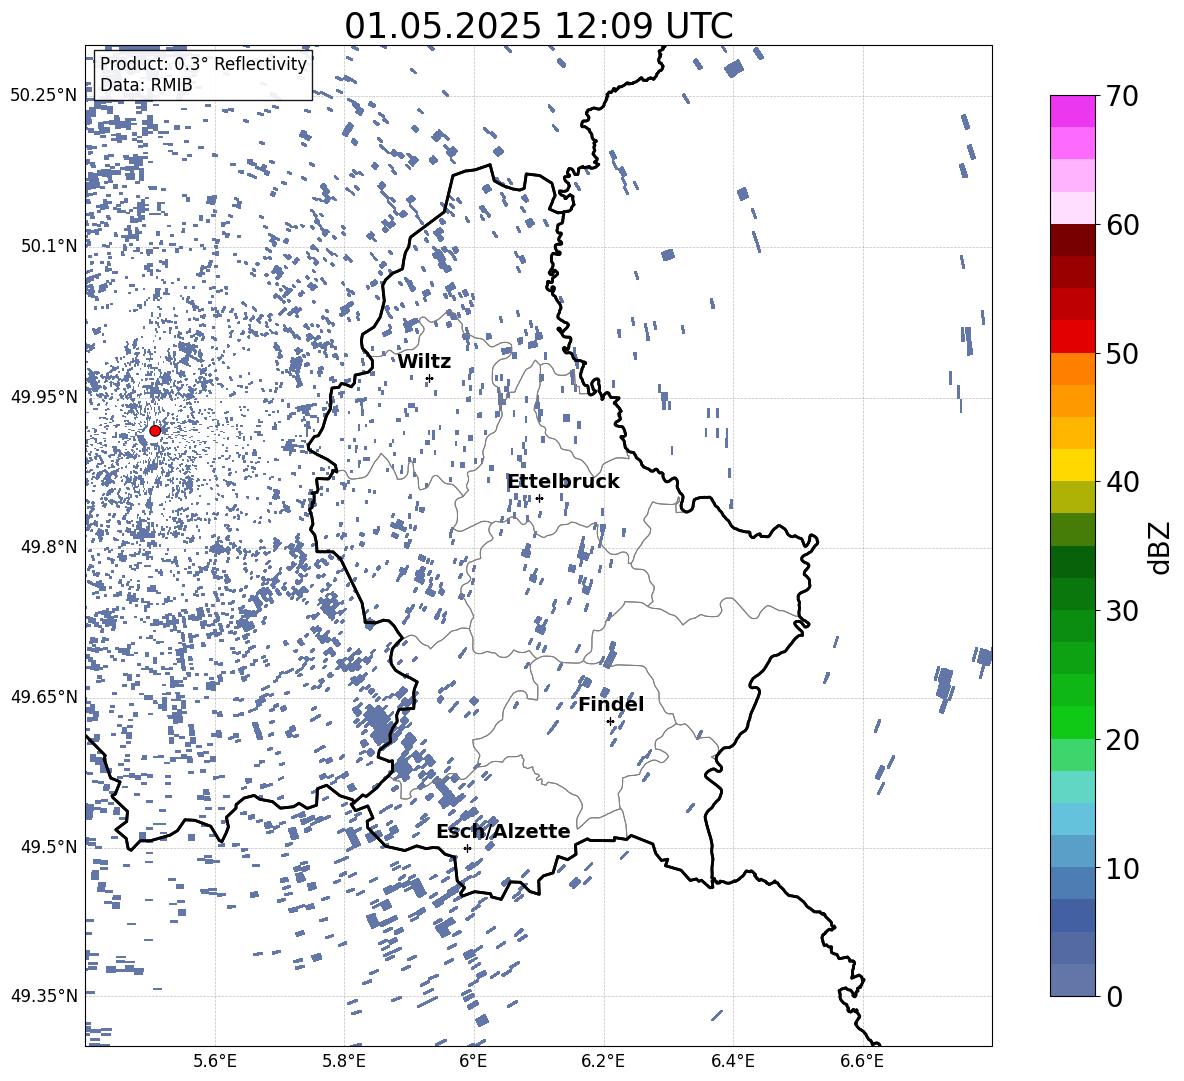Click the 6.6°E longitude label
Image resolution: width=1184 pixels, height=1081 pixels.
click(862, 1061)
